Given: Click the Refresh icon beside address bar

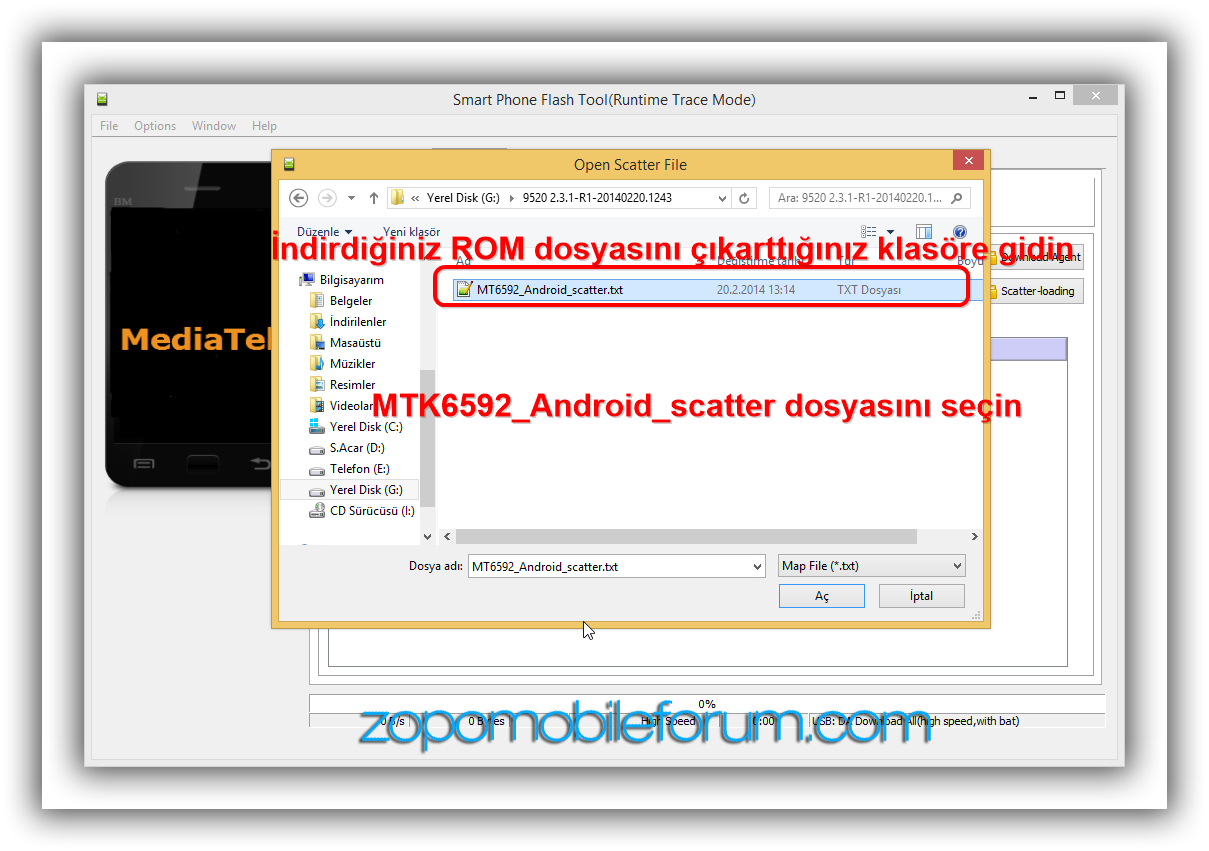Looking at the screenshot, I should (x=744, y=198).
